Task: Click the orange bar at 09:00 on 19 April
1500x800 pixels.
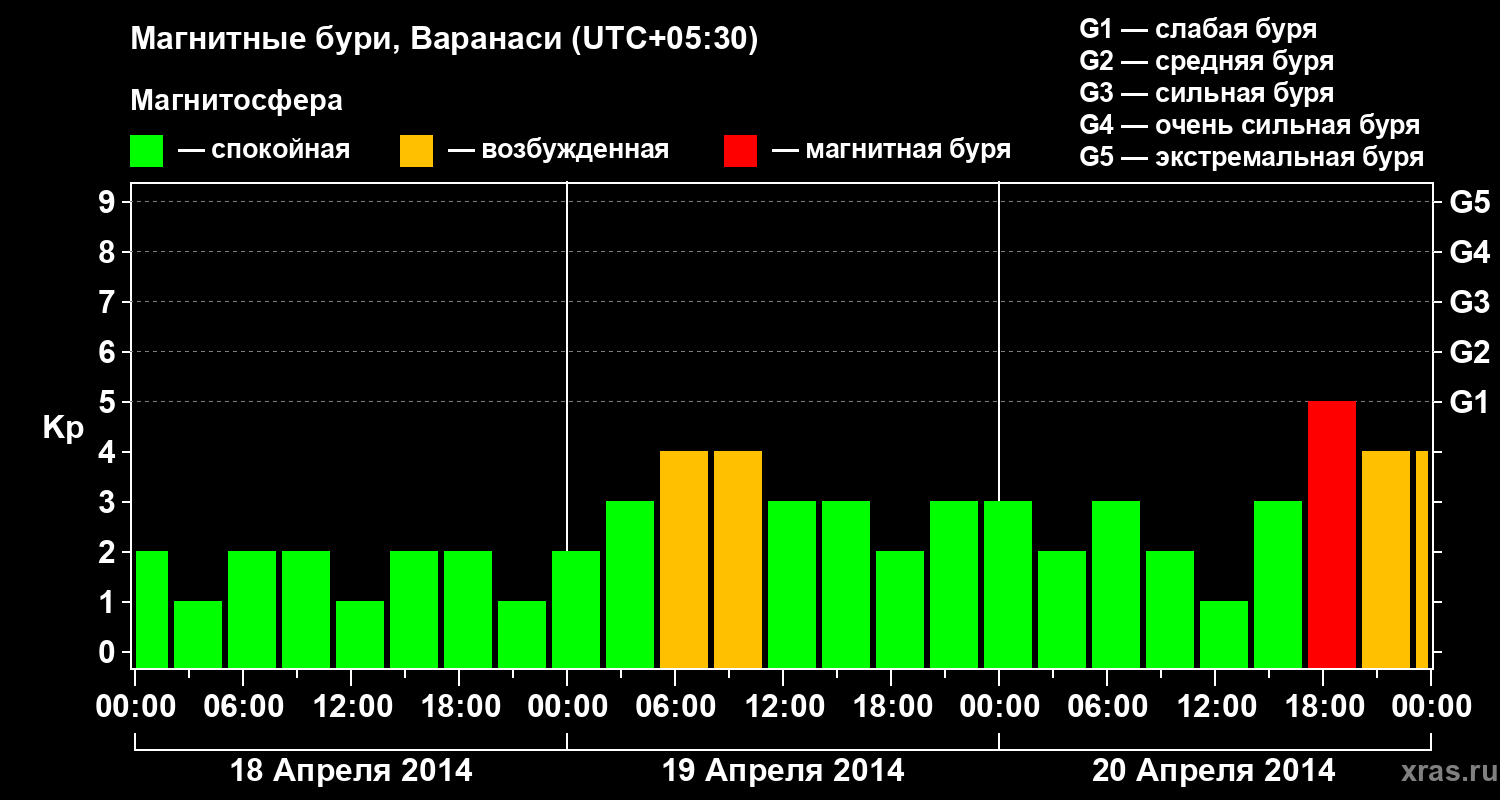Action: [x=738, y=559]
